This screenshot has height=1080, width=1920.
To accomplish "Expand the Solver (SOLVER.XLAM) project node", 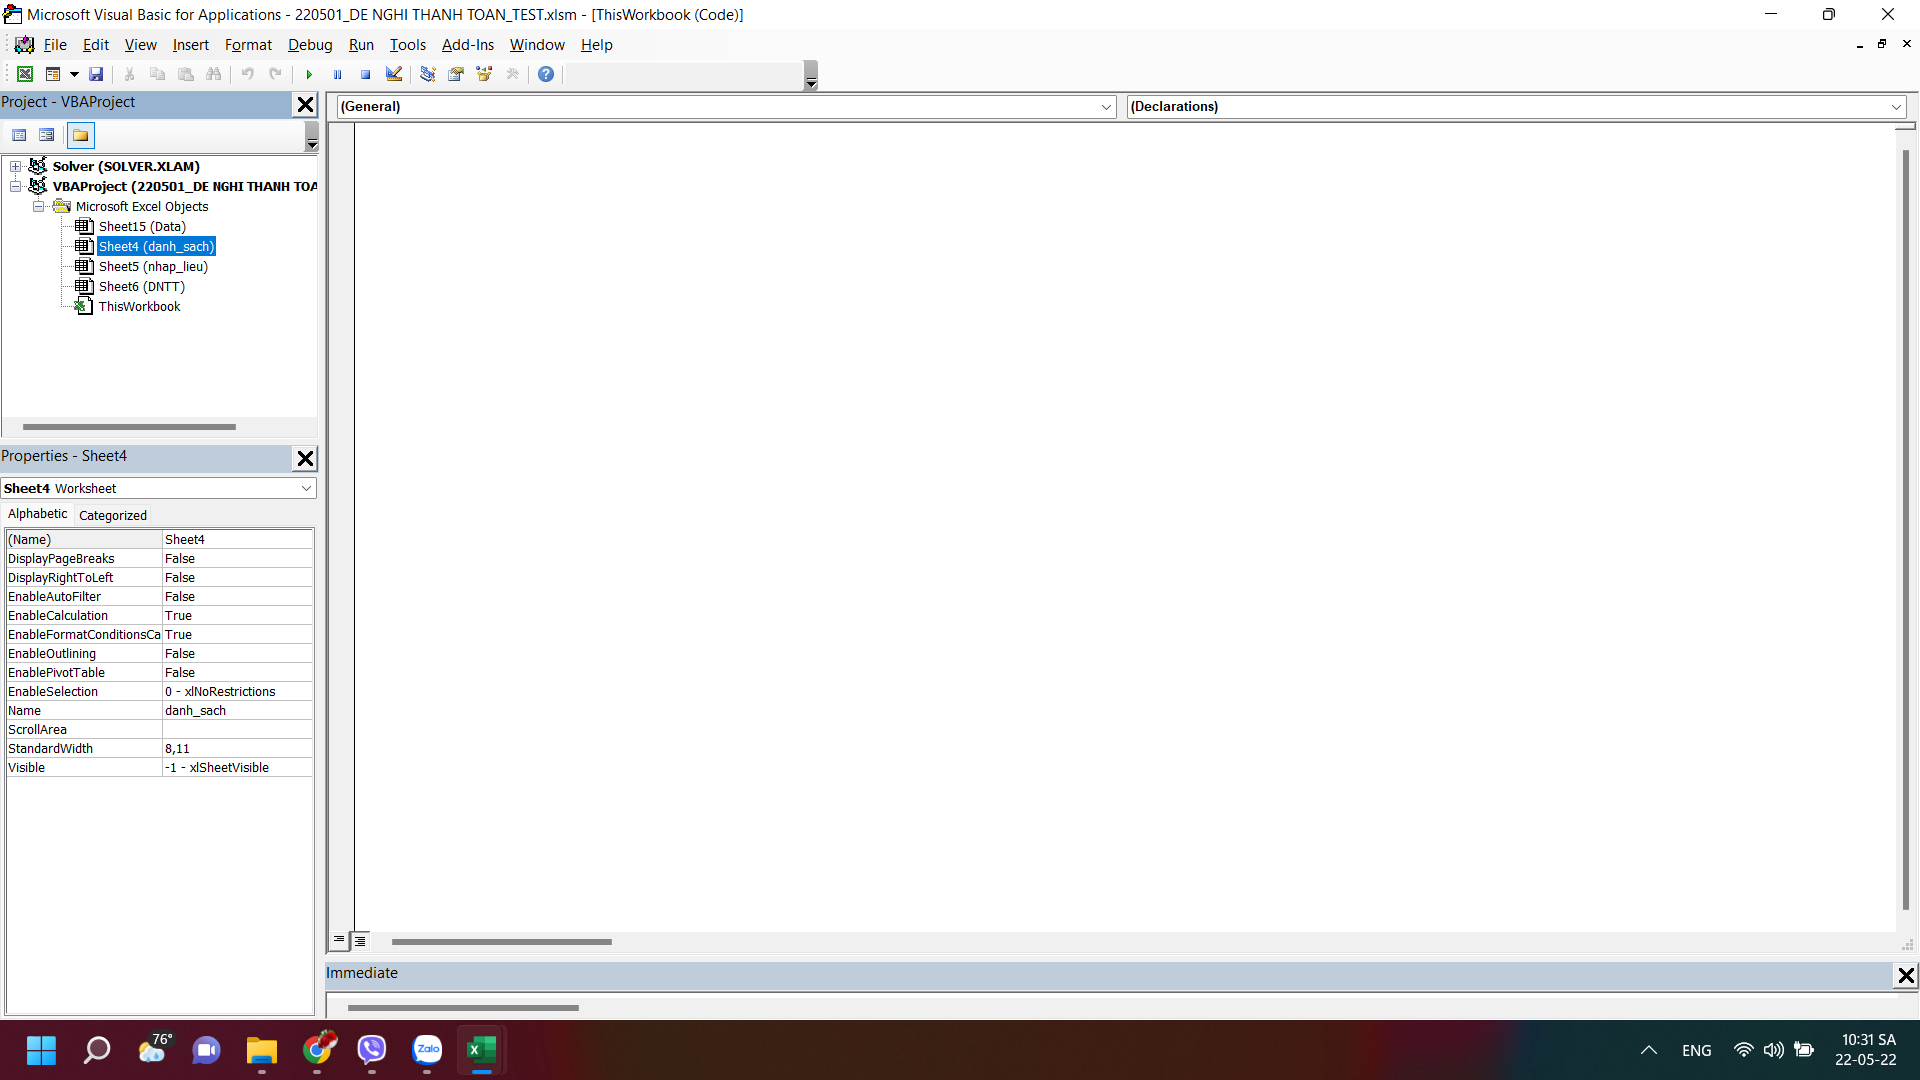I will (16, 167).
